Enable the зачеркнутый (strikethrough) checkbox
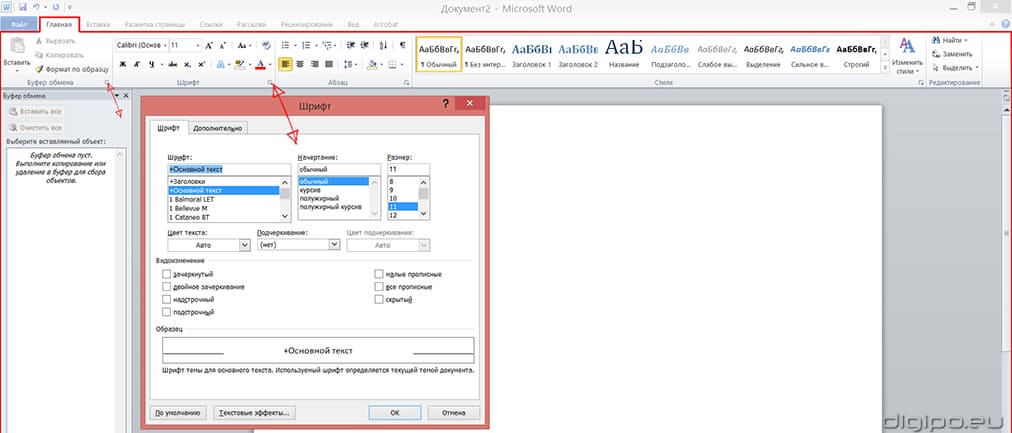This screenshot has width=1012, height=433. [166, 273]
